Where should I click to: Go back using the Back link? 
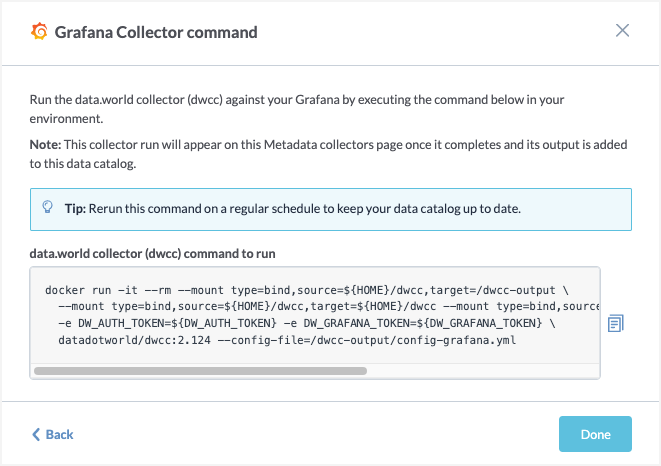coord(53,434)
